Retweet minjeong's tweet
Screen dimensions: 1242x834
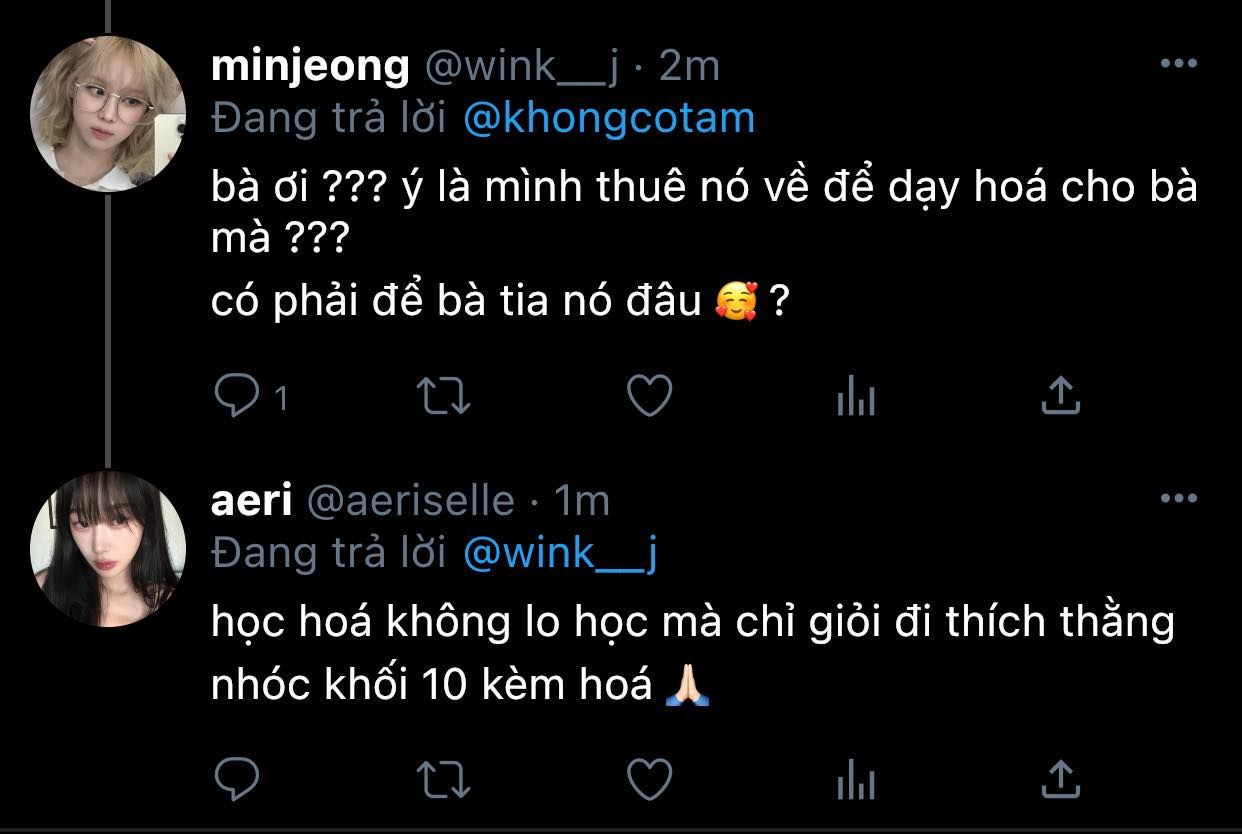coord(442,397)
